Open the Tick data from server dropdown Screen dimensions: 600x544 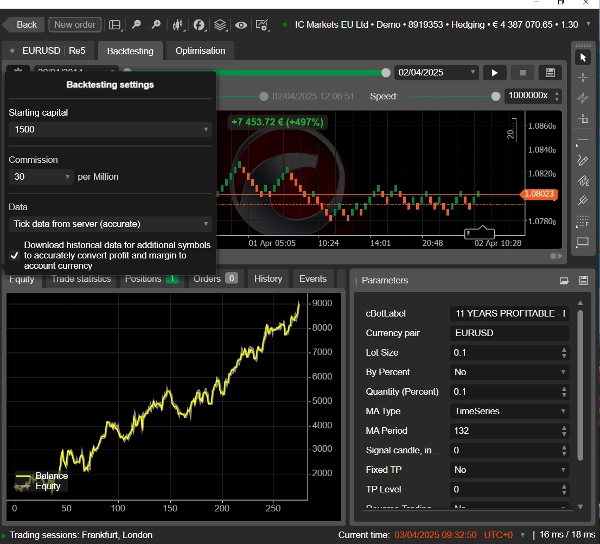(x=110, y=224)
